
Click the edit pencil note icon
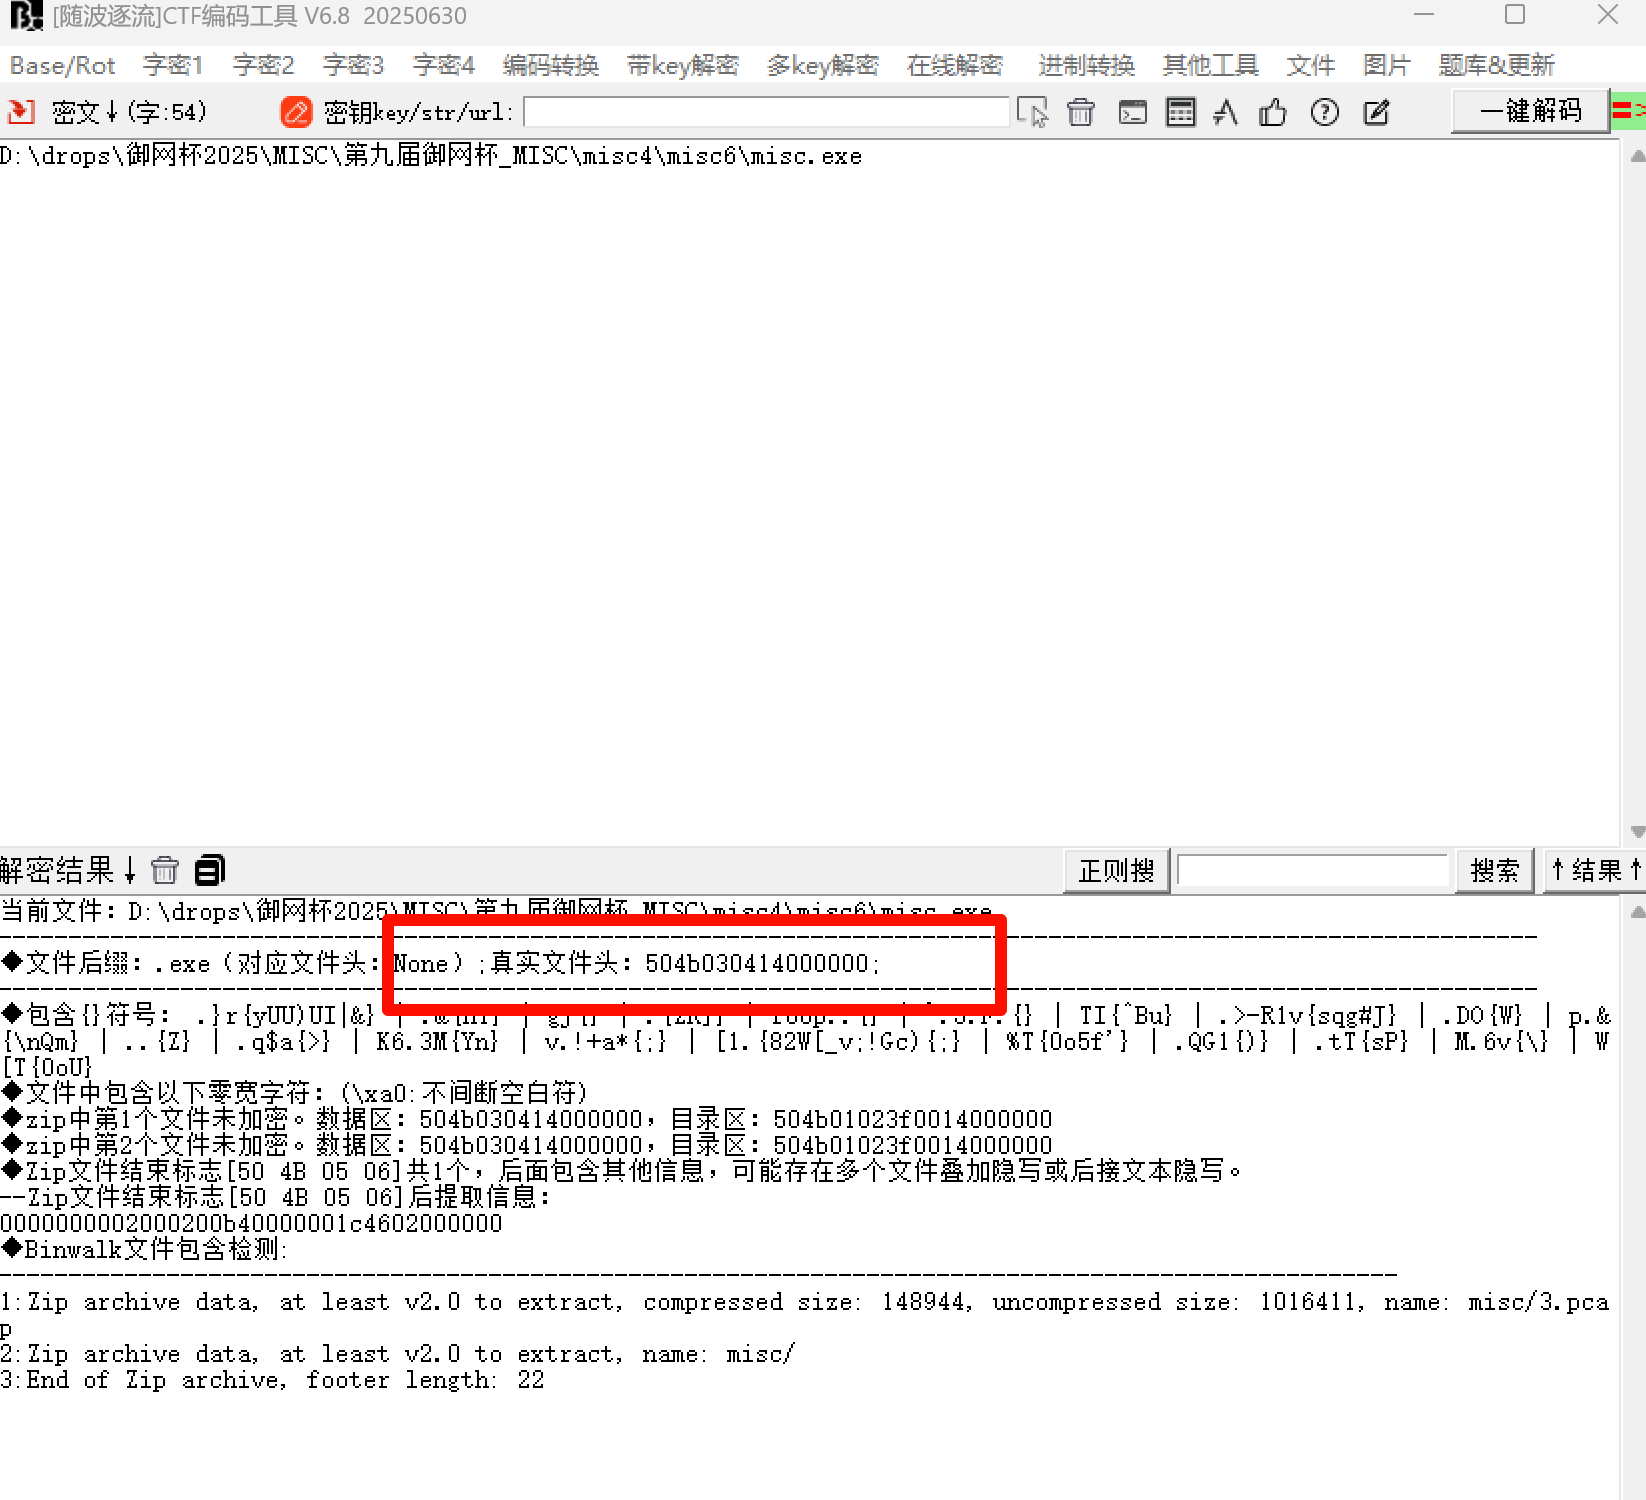click(x=1377, y=112)
